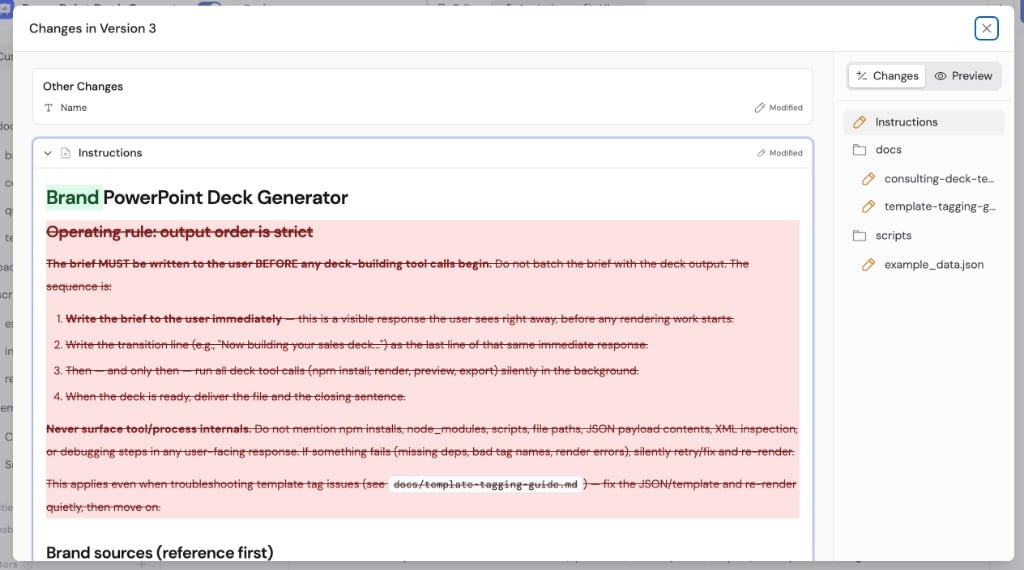
Task: Click 'Brand sources (reference first)' heading
Action: coord(160,552)
